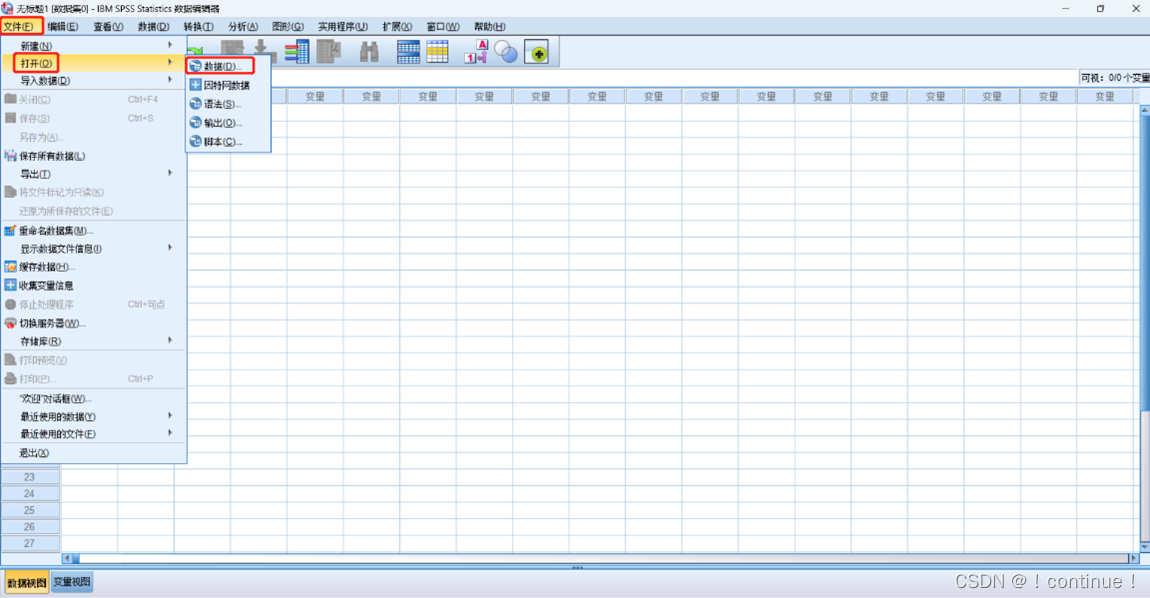
Task: Click the Run descriptive statistics toolbar icon
Action: click(x=329, y=51)
